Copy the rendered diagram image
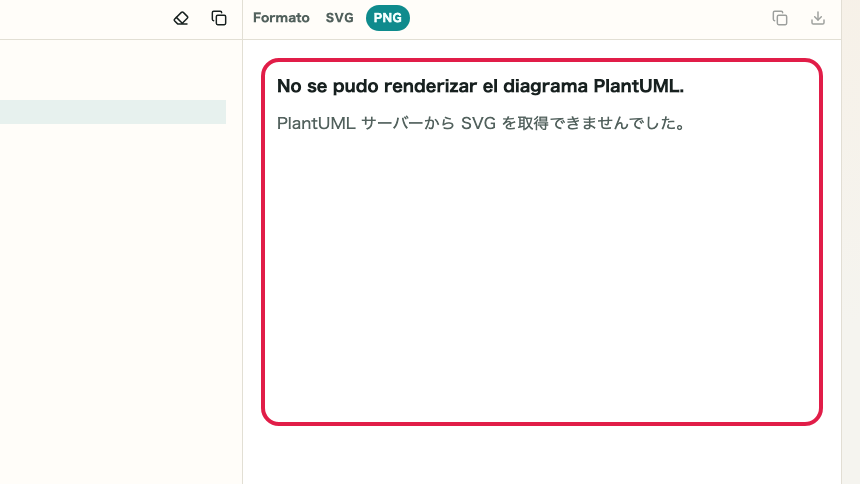 (x=780, y=18)
